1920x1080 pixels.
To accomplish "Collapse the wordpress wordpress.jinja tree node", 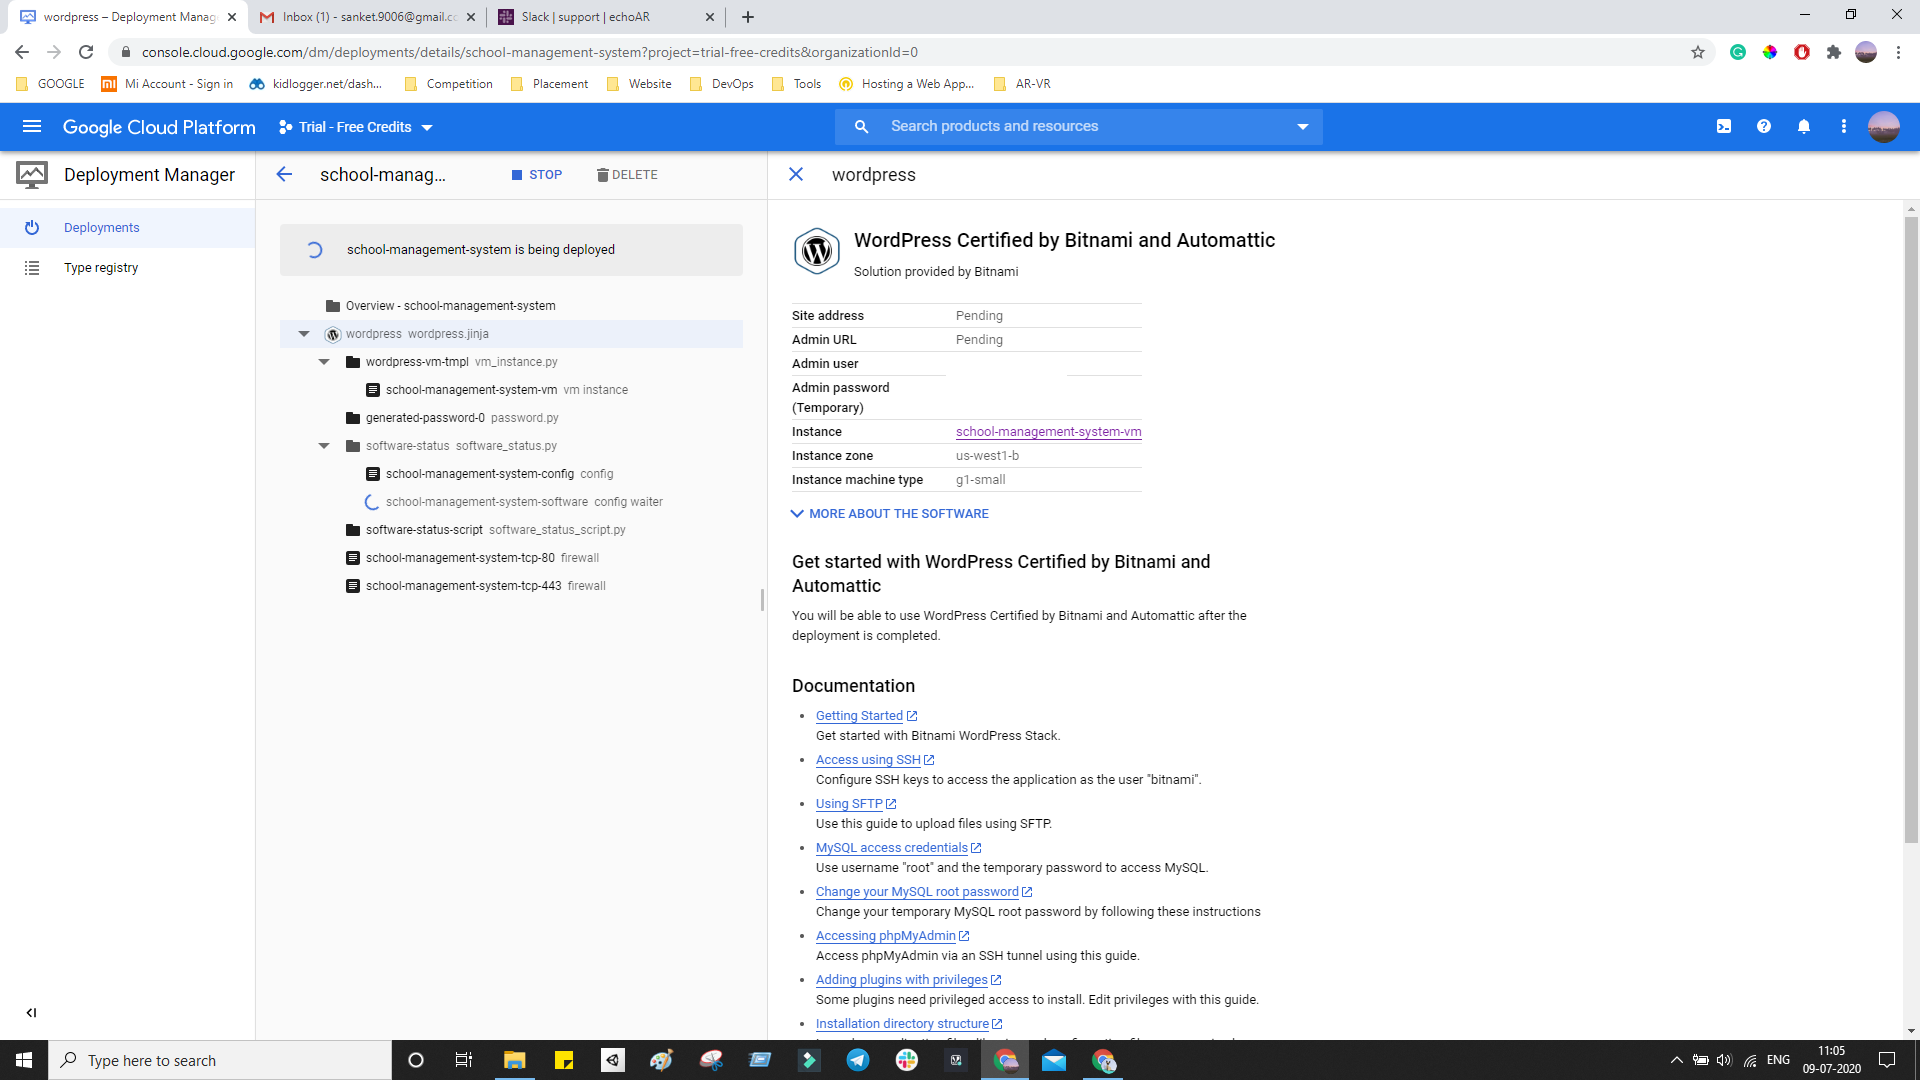I will (x=304, y=334).
